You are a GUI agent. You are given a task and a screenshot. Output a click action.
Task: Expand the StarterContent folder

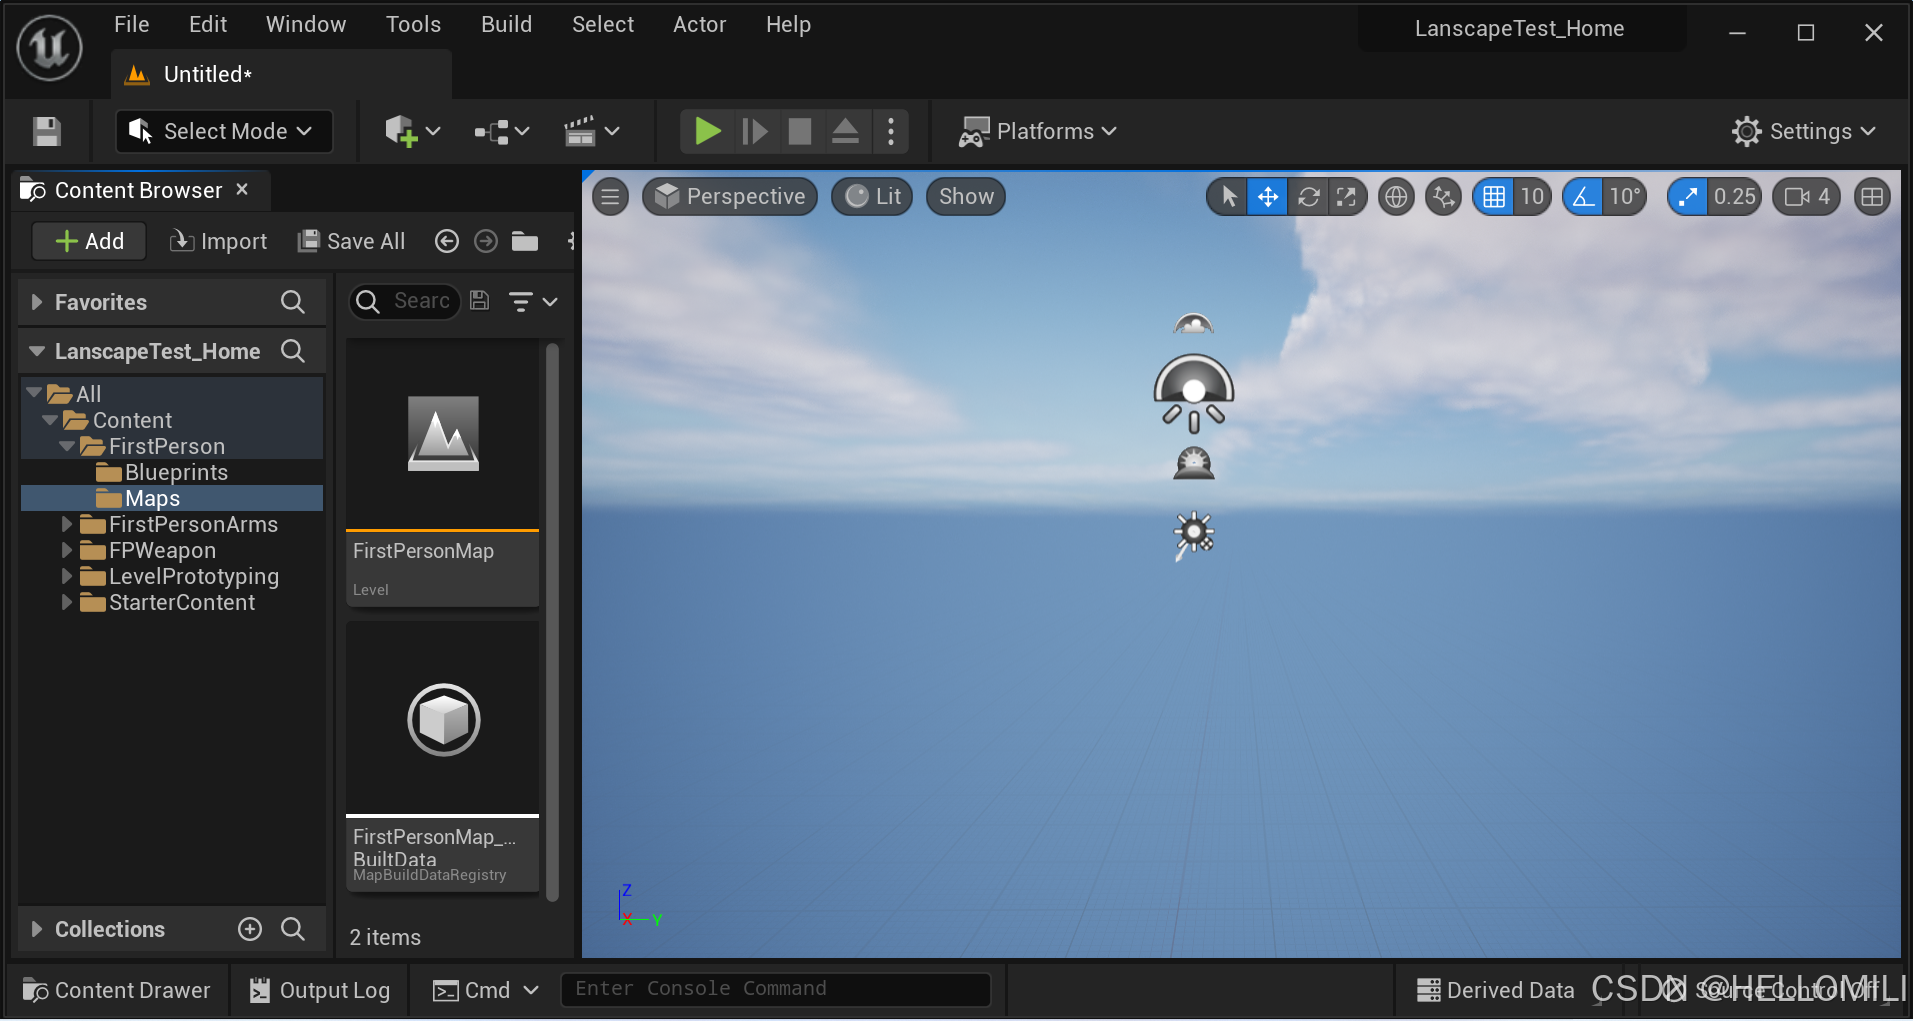pyautogui.click(x=66, y=602)
